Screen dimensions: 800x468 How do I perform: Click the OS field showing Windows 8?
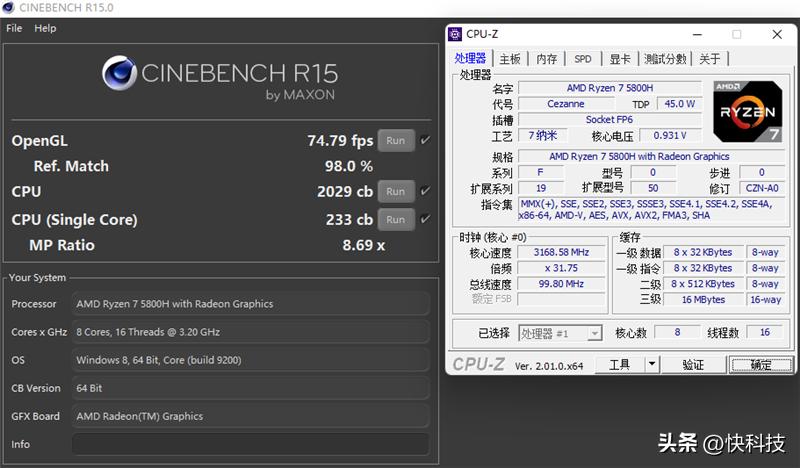[250, 360]
